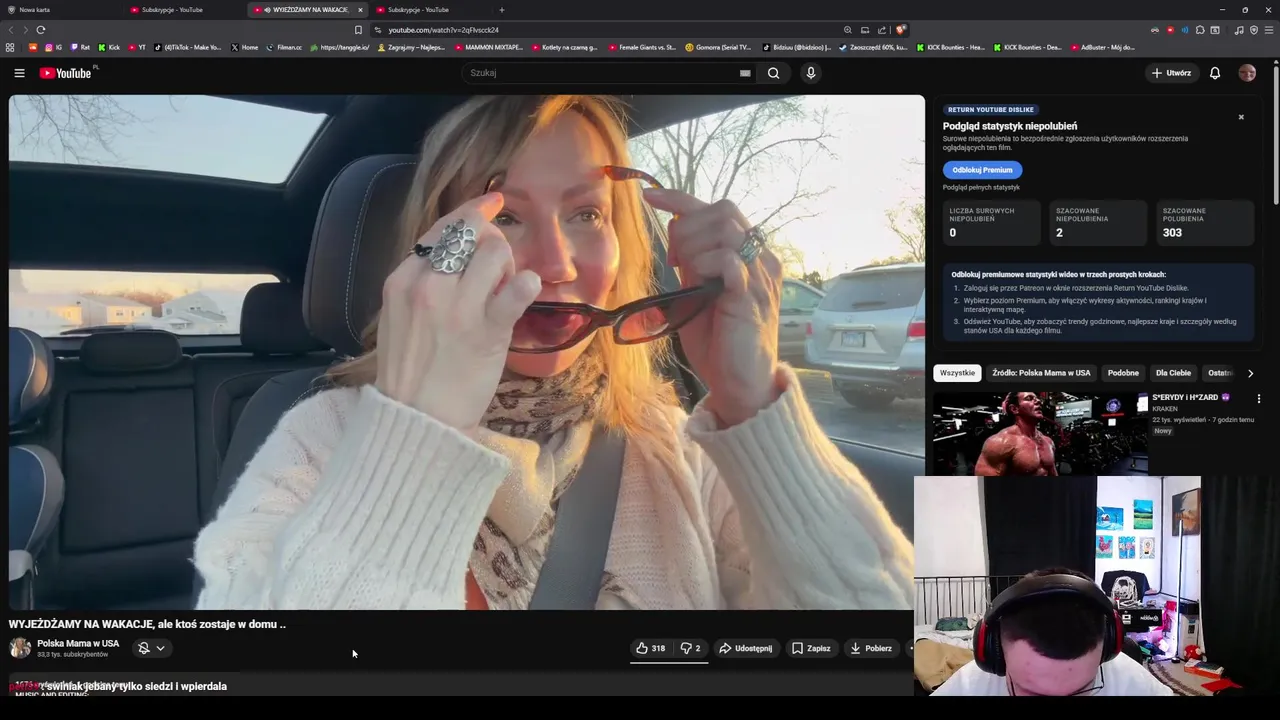
Task: Reload the page in the browser toolbar
Action: tap(41, 30)
